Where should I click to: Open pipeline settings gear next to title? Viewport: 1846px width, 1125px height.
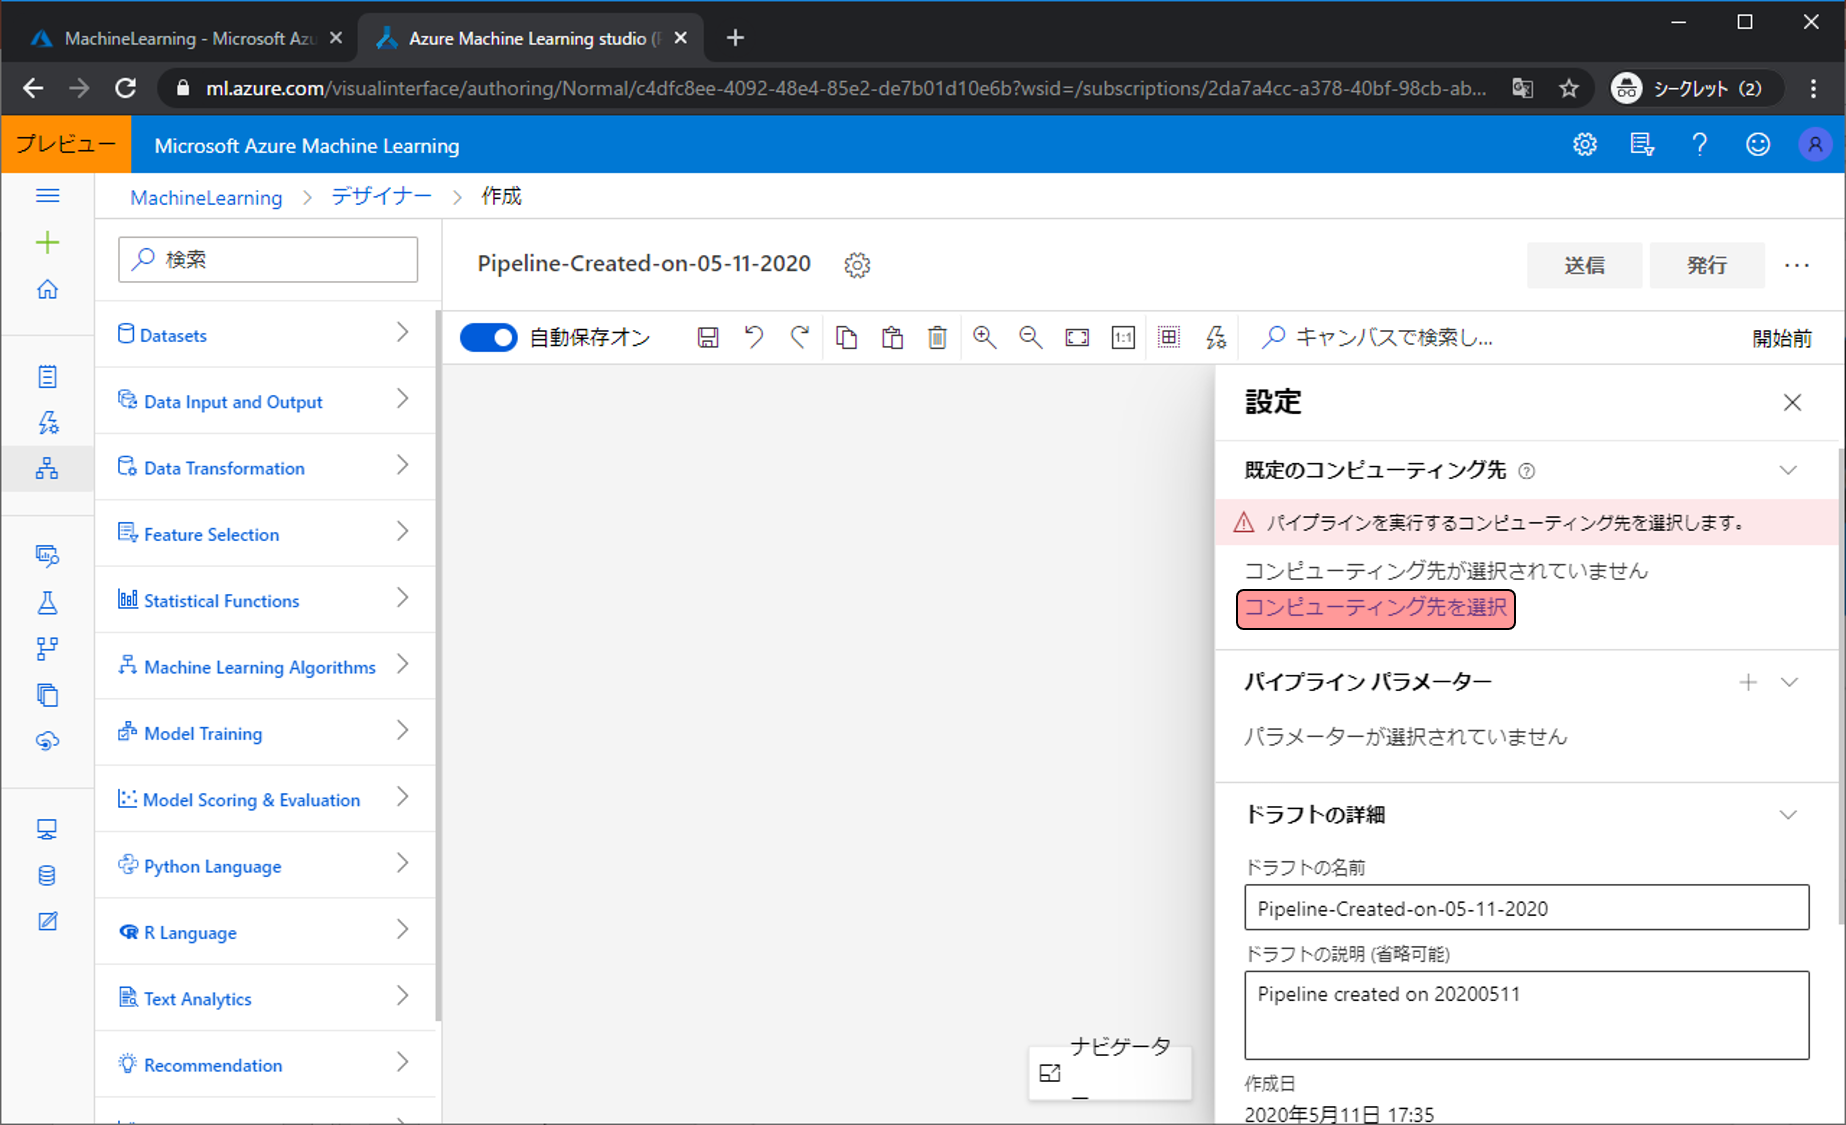point(857,265)
